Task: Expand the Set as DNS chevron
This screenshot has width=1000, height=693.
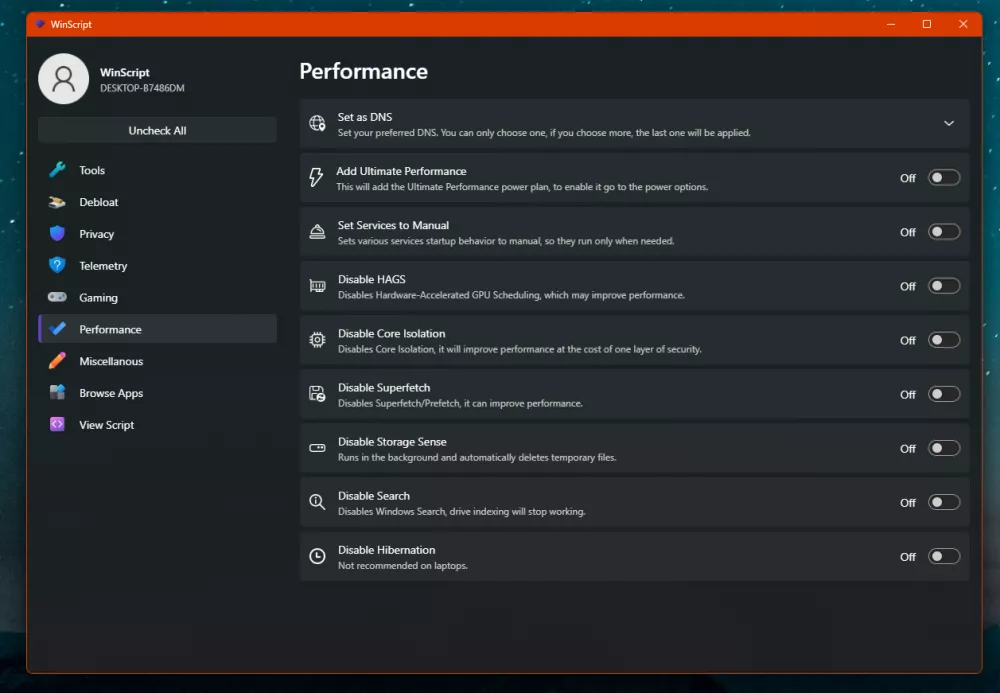Action: tap(948, 124)
